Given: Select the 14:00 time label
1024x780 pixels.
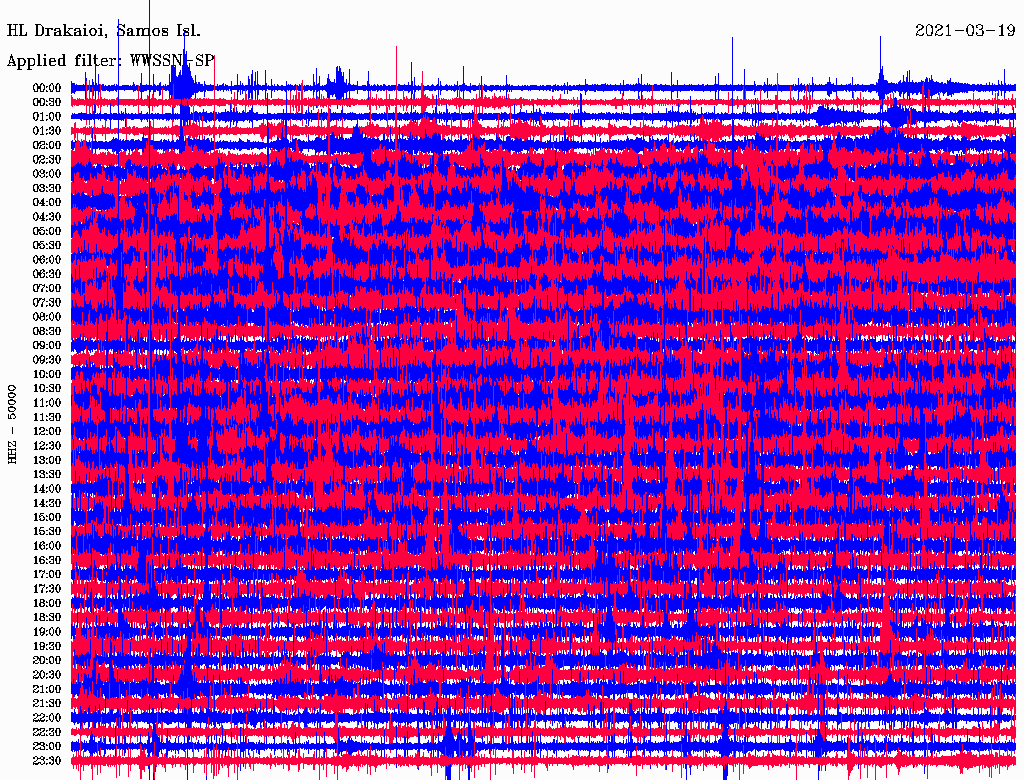Looking at the screenshot, I should 47,489.
